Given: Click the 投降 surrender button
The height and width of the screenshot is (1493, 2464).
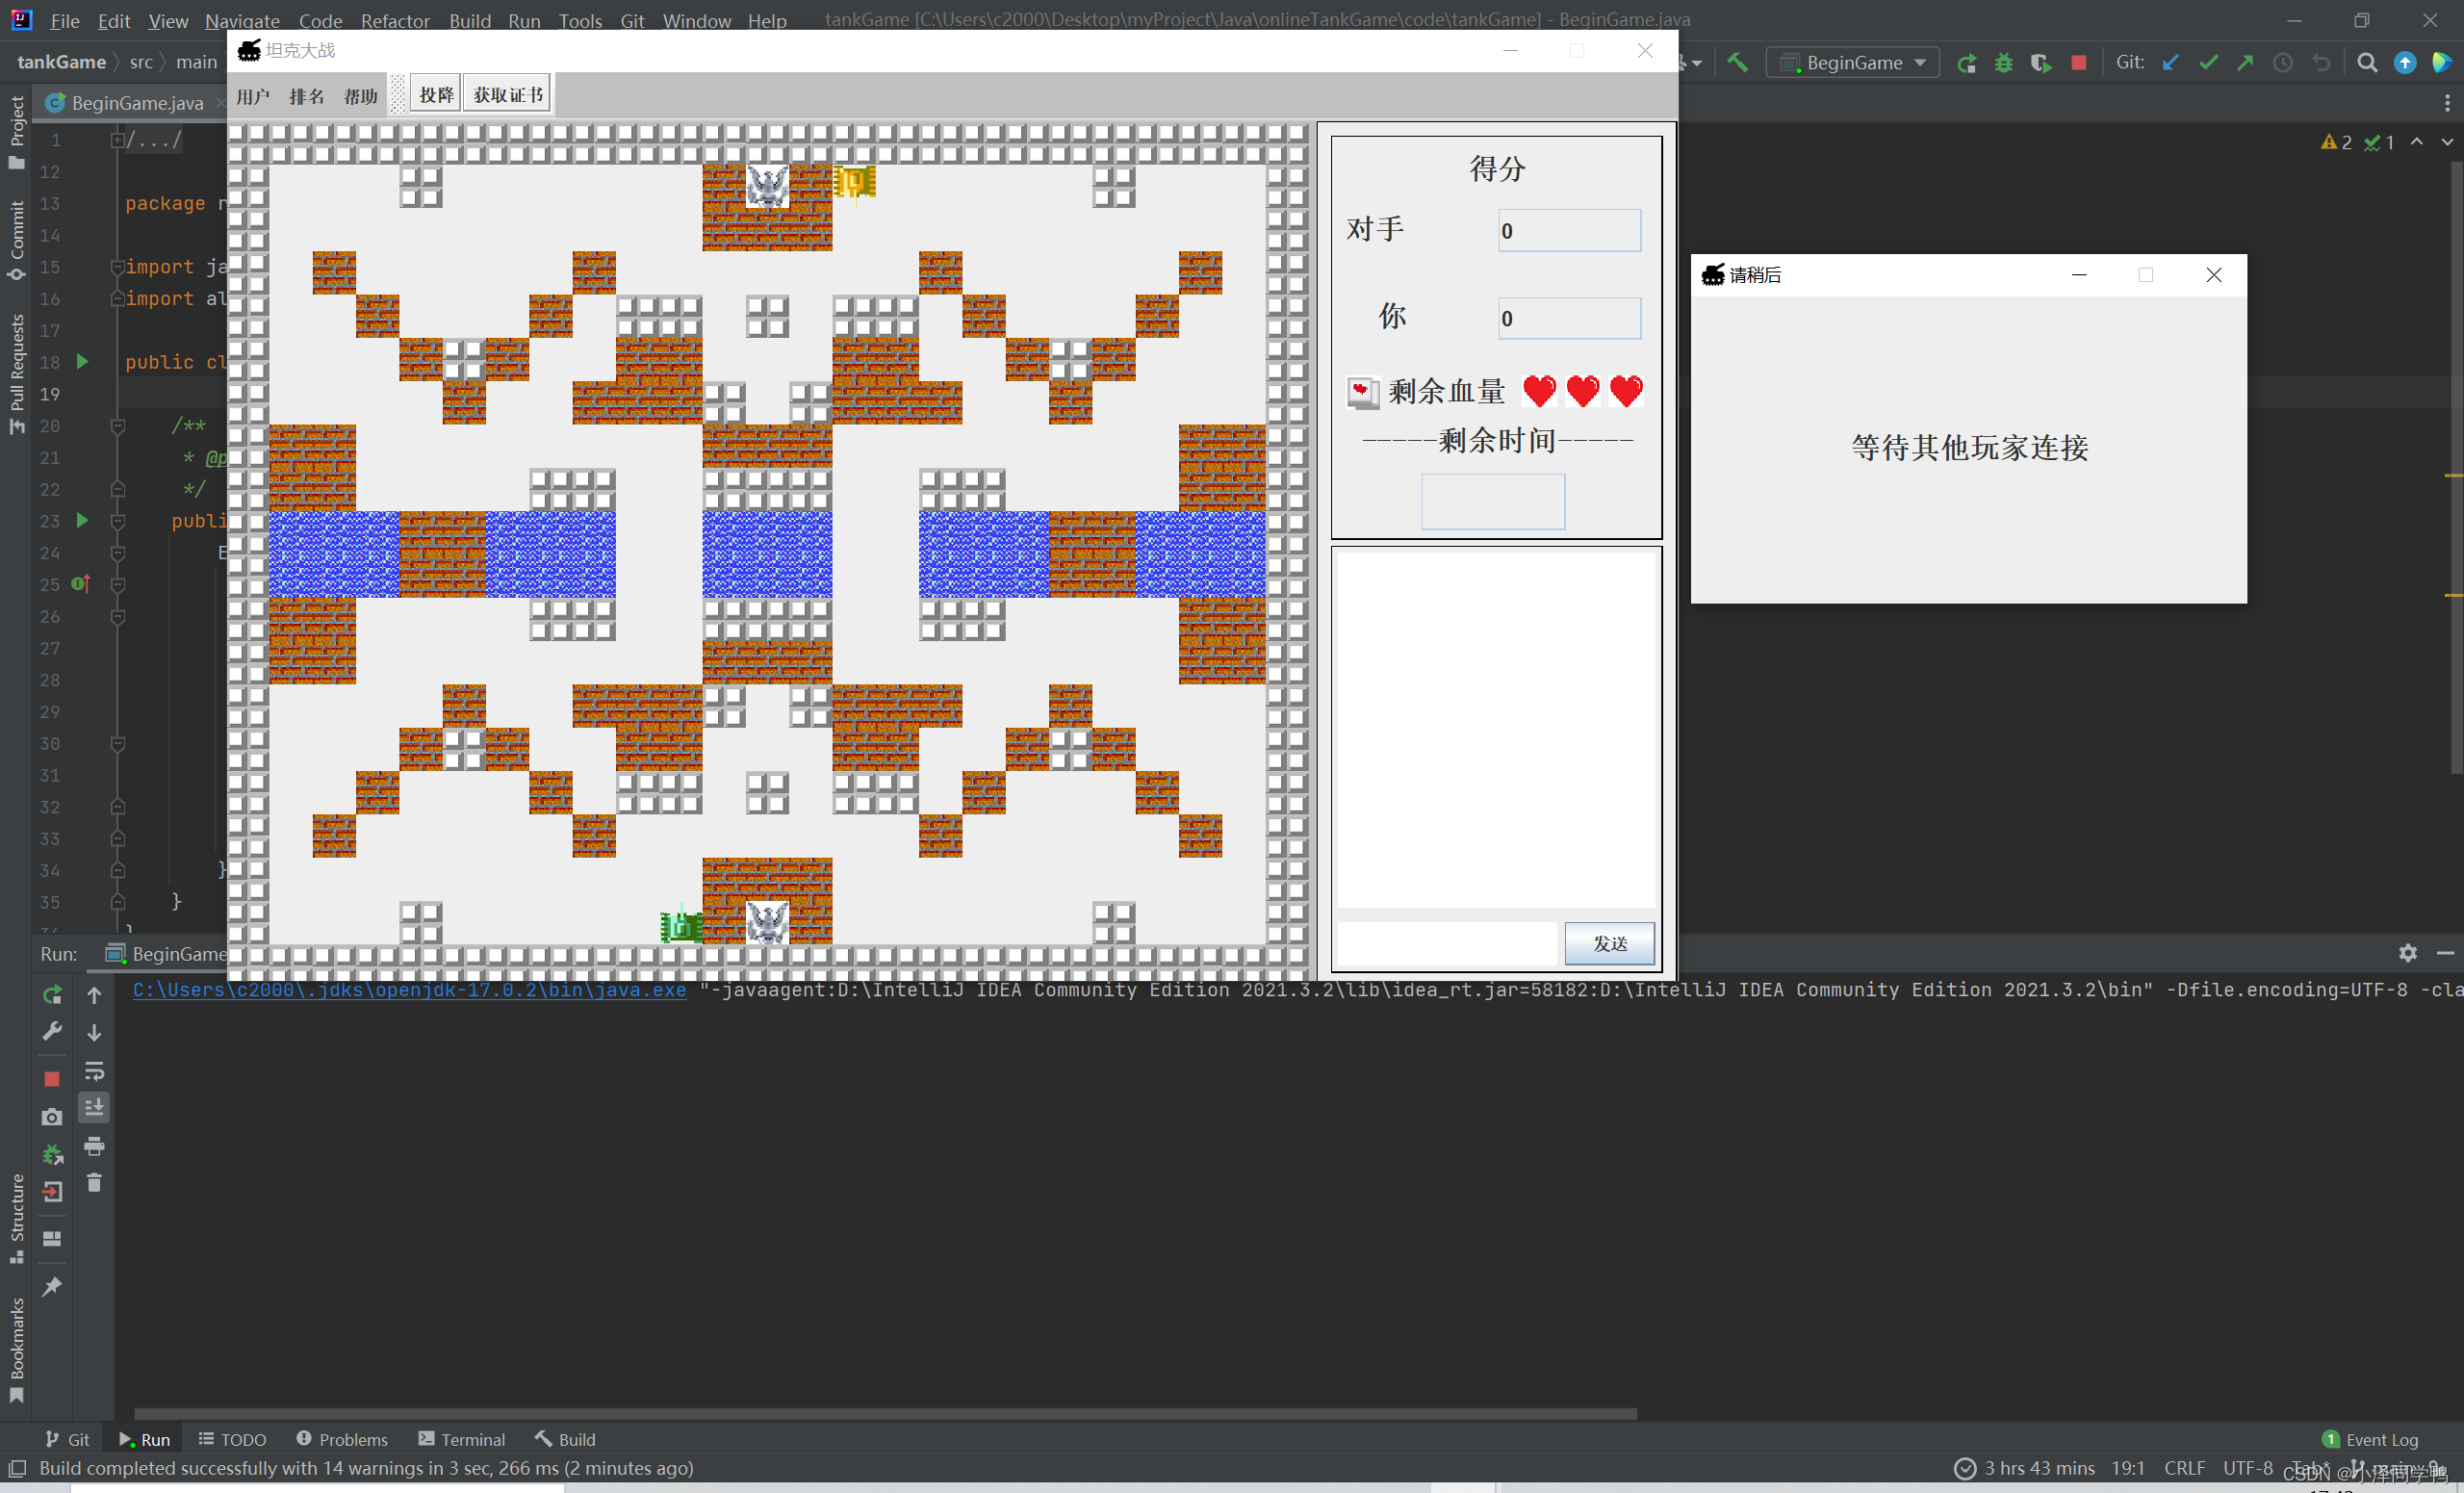Looking at the screenshot, I should 436,95.
